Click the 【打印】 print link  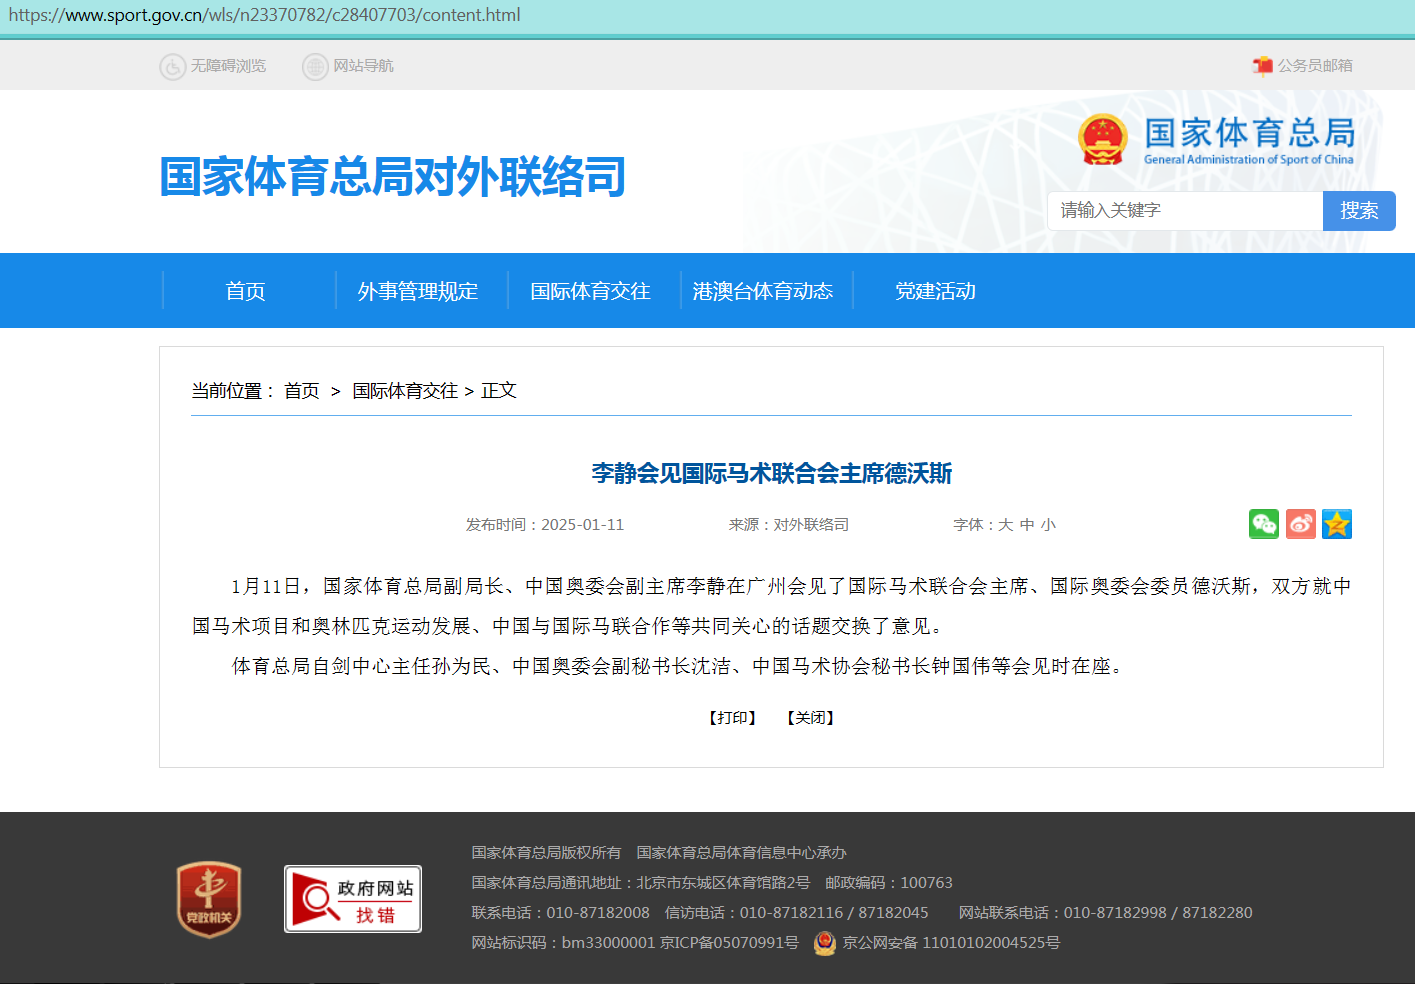(x=732, y=718)
